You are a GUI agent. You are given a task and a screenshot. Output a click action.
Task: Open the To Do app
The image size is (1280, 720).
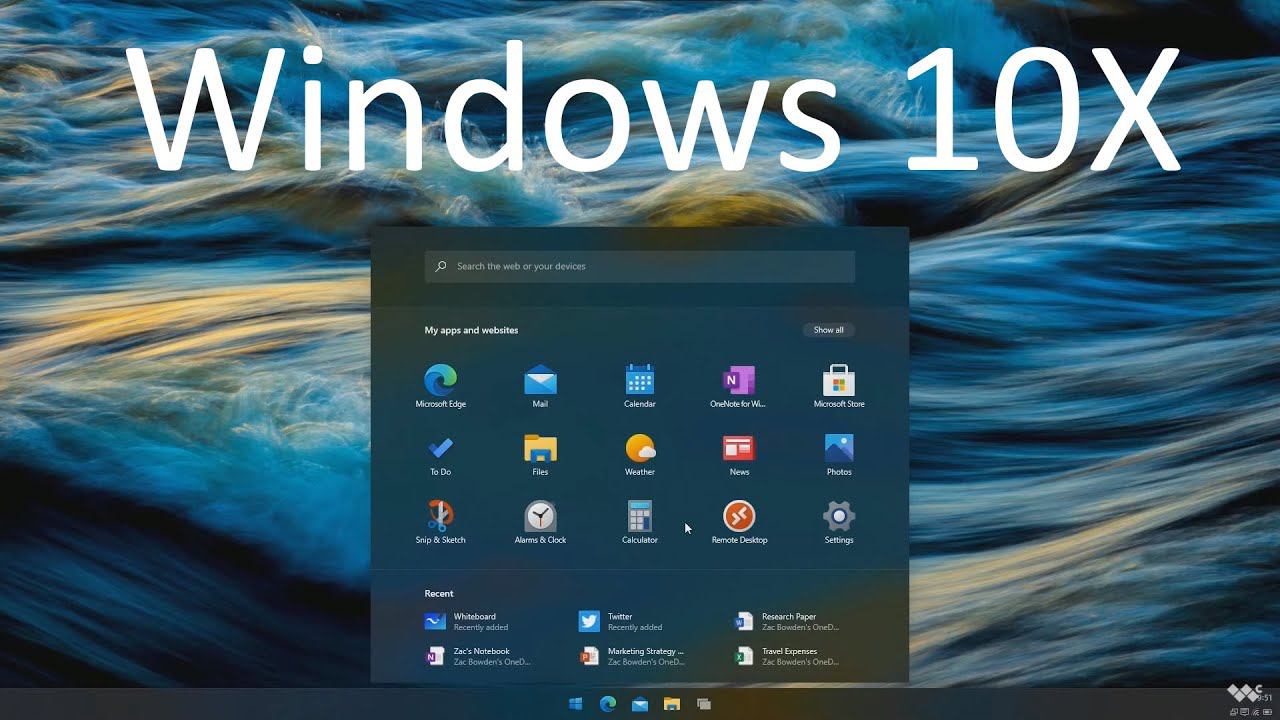point(440,454)
